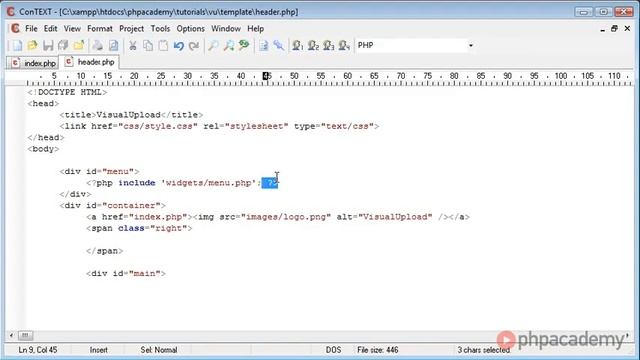Click the Find Next icon

coord(229,45)
